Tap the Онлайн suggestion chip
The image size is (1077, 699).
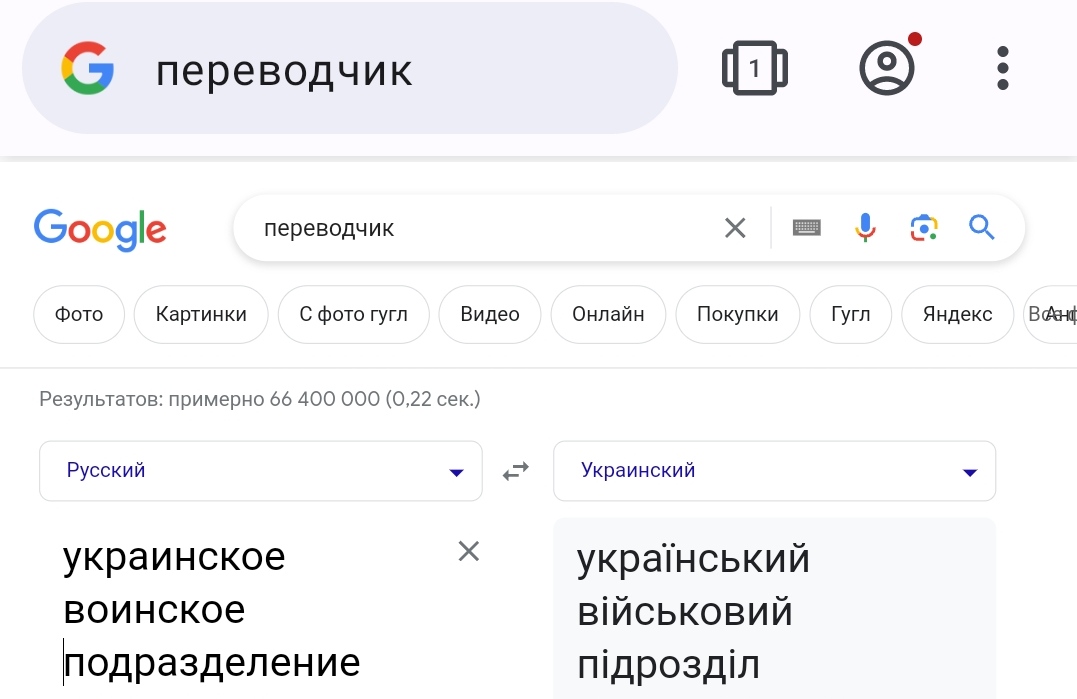point(608,314)
